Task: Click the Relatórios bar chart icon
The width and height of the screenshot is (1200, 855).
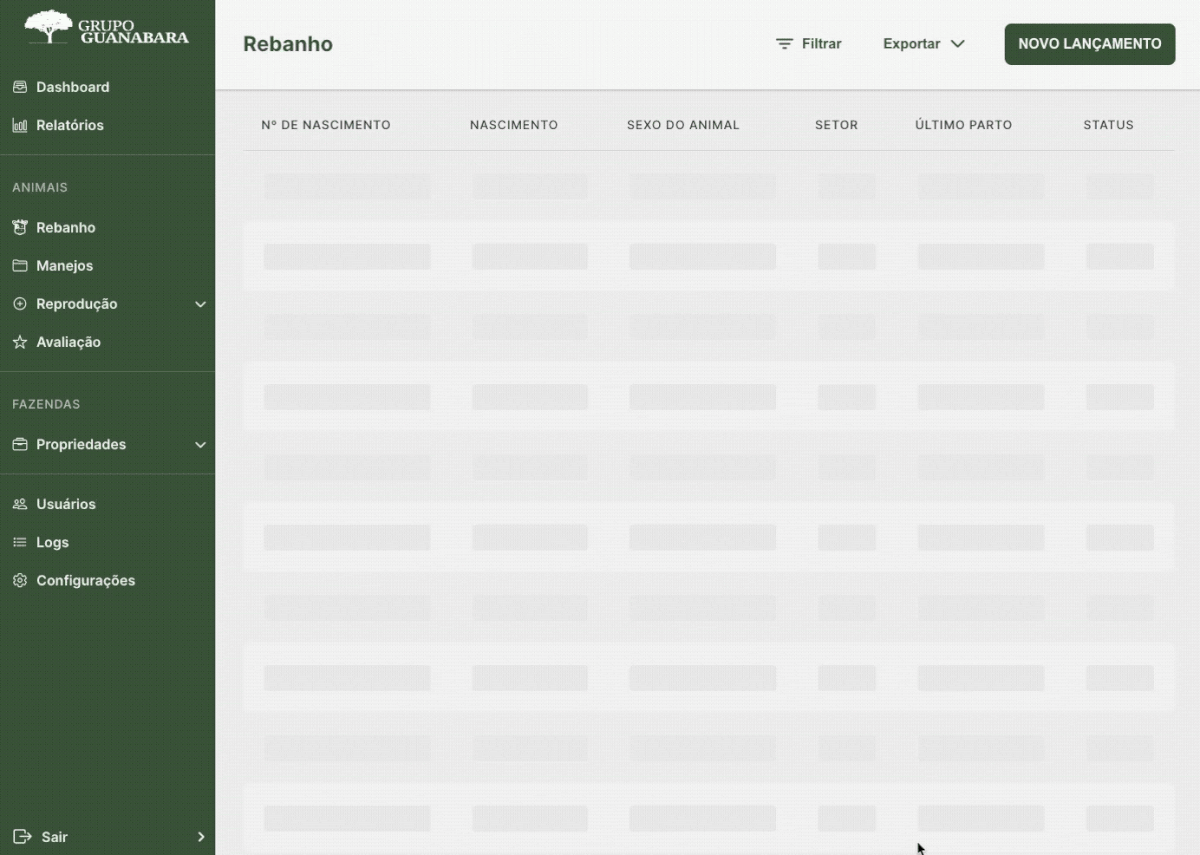Action: pyautogui.click(x=20, y=126)
